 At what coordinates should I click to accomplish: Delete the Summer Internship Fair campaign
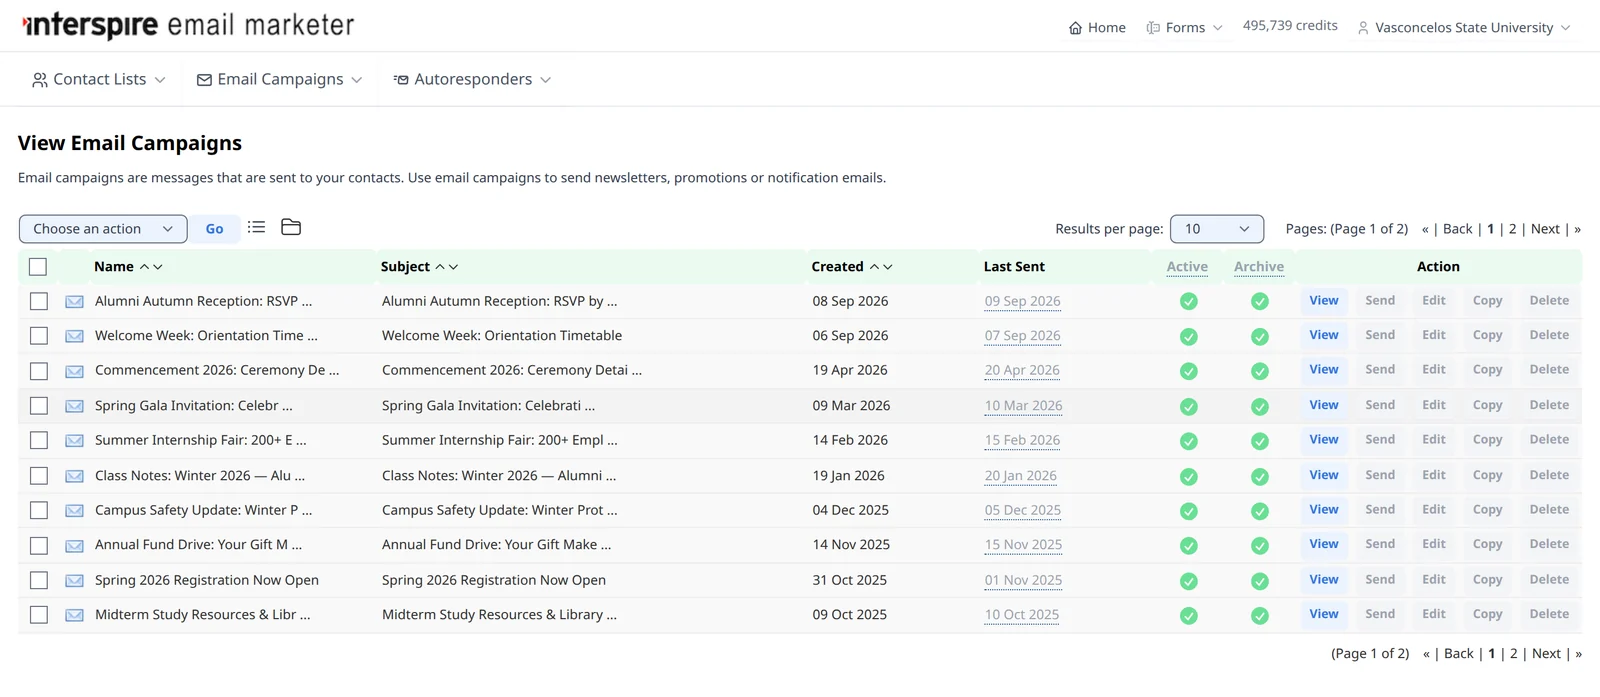click(1549, 440)
